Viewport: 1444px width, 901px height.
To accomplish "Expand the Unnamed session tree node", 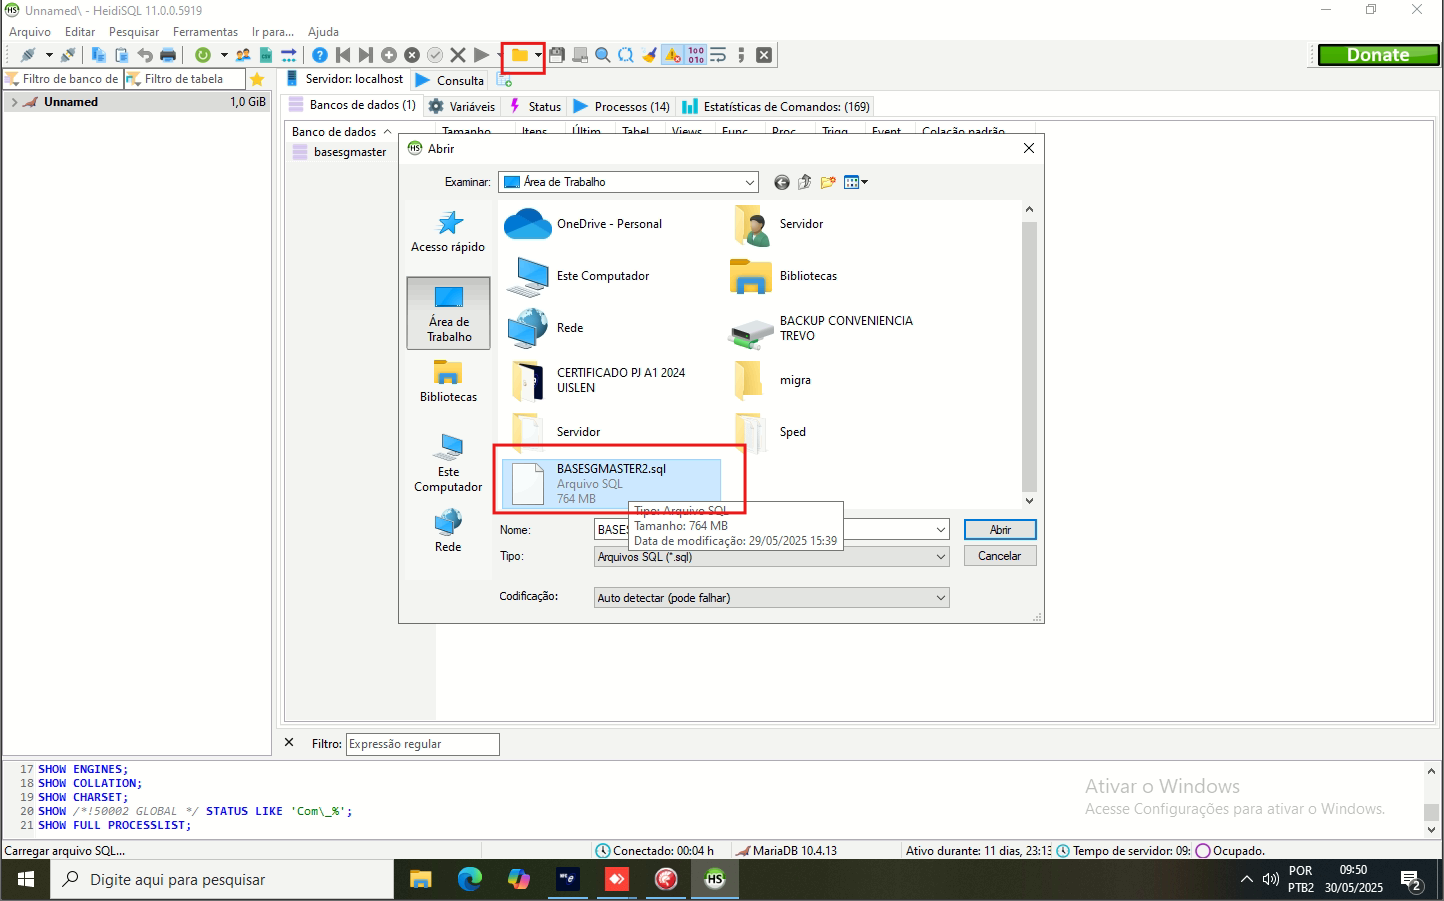I will pos(14,102).
